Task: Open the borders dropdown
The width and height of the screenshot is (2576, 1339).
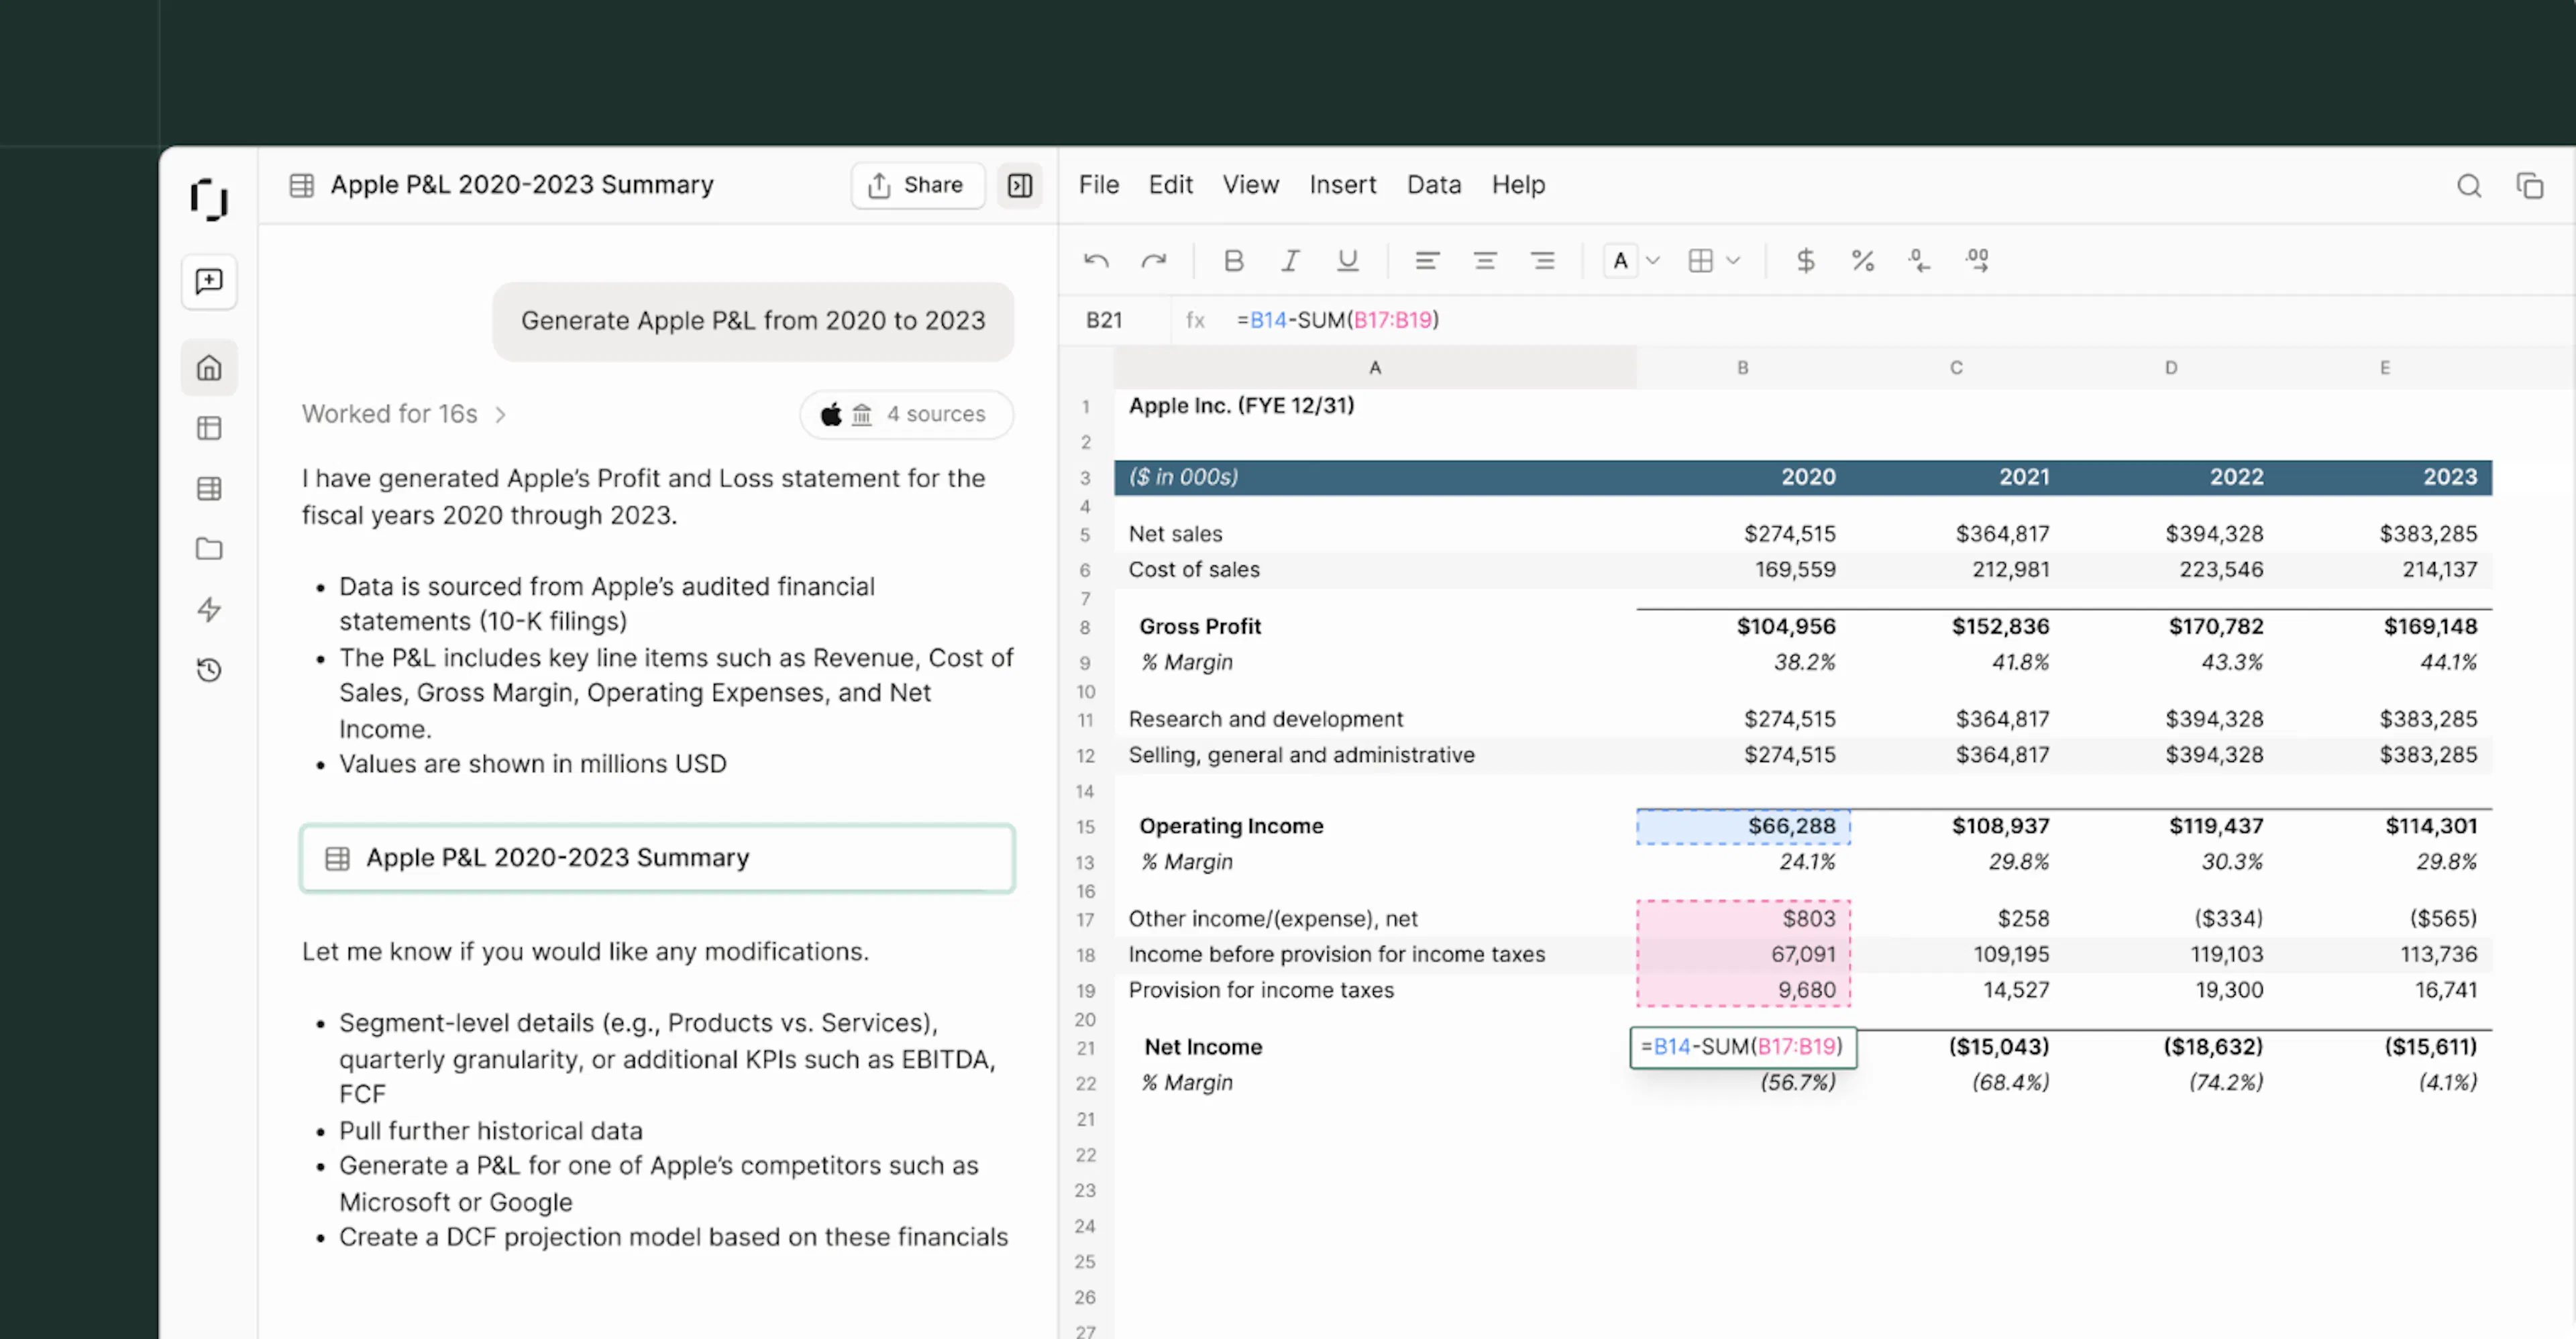Action: click(x=1714, y=261)
